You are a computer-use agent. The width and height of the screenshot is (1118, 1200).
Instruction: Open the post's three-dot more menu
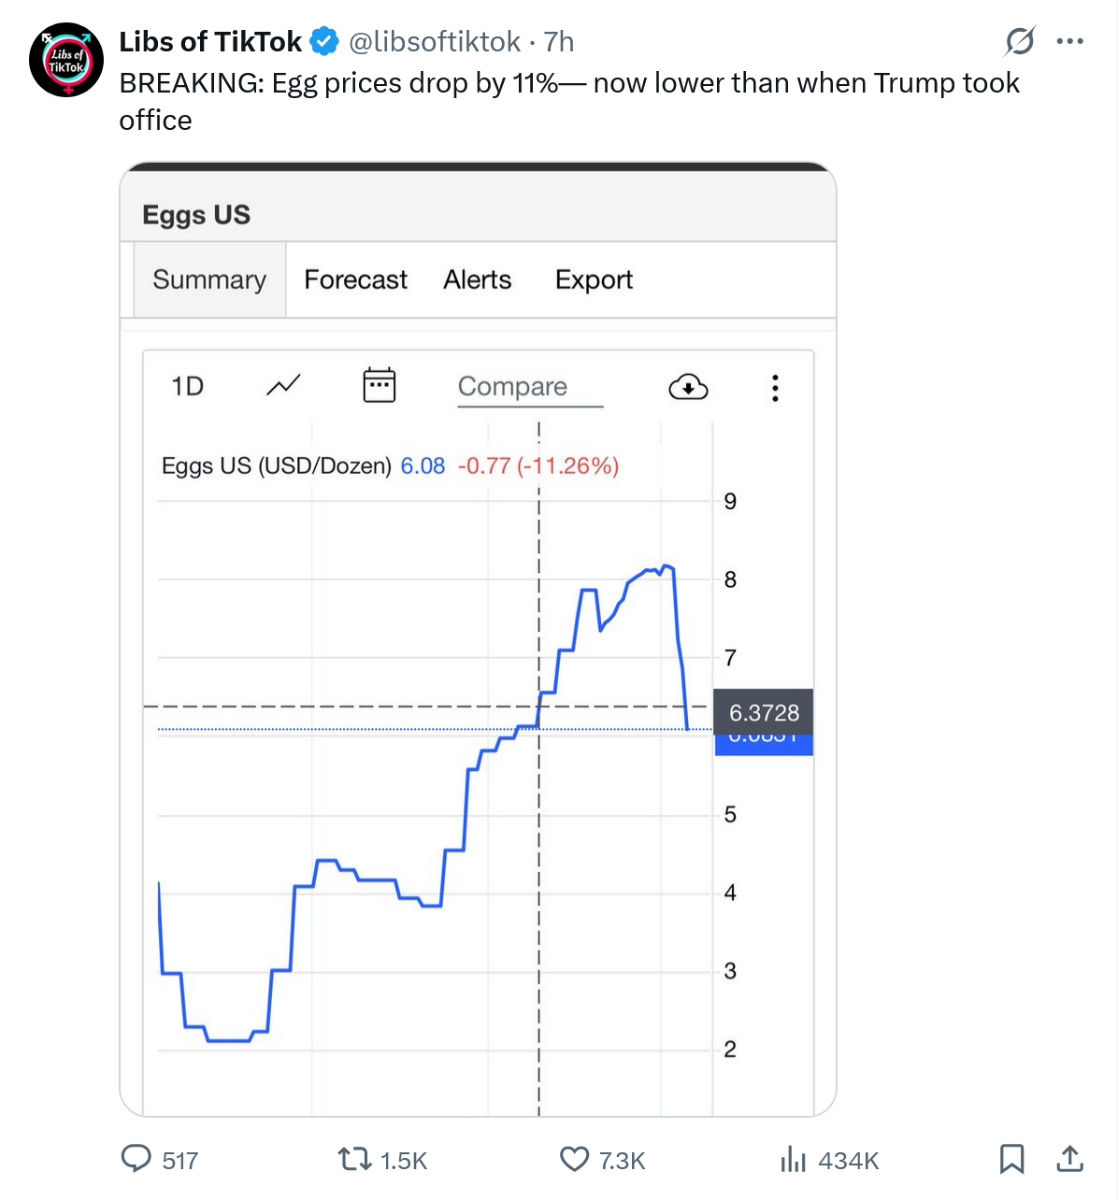1070,42
